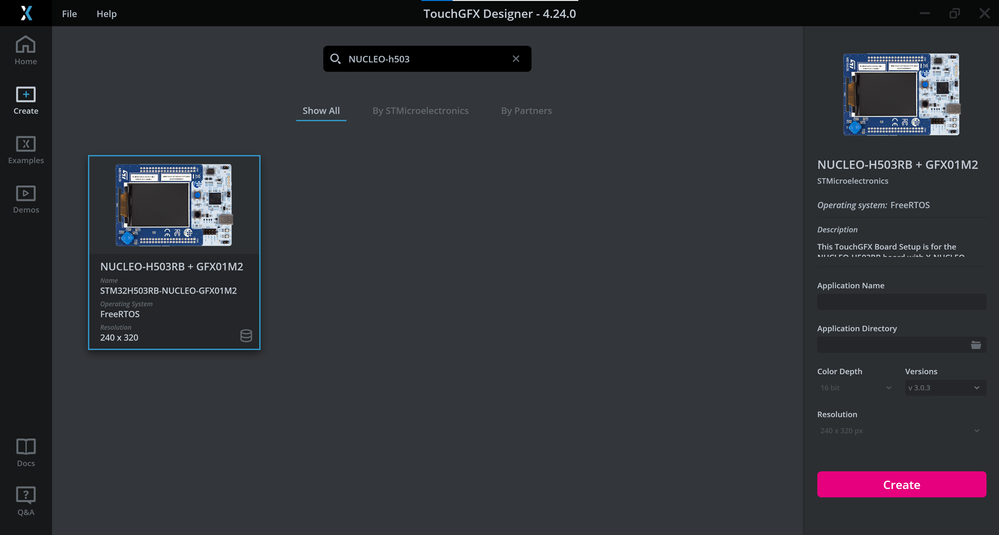Browse for Application Directory folder icon
Screen dimensions: 999x535
point(975,345)
